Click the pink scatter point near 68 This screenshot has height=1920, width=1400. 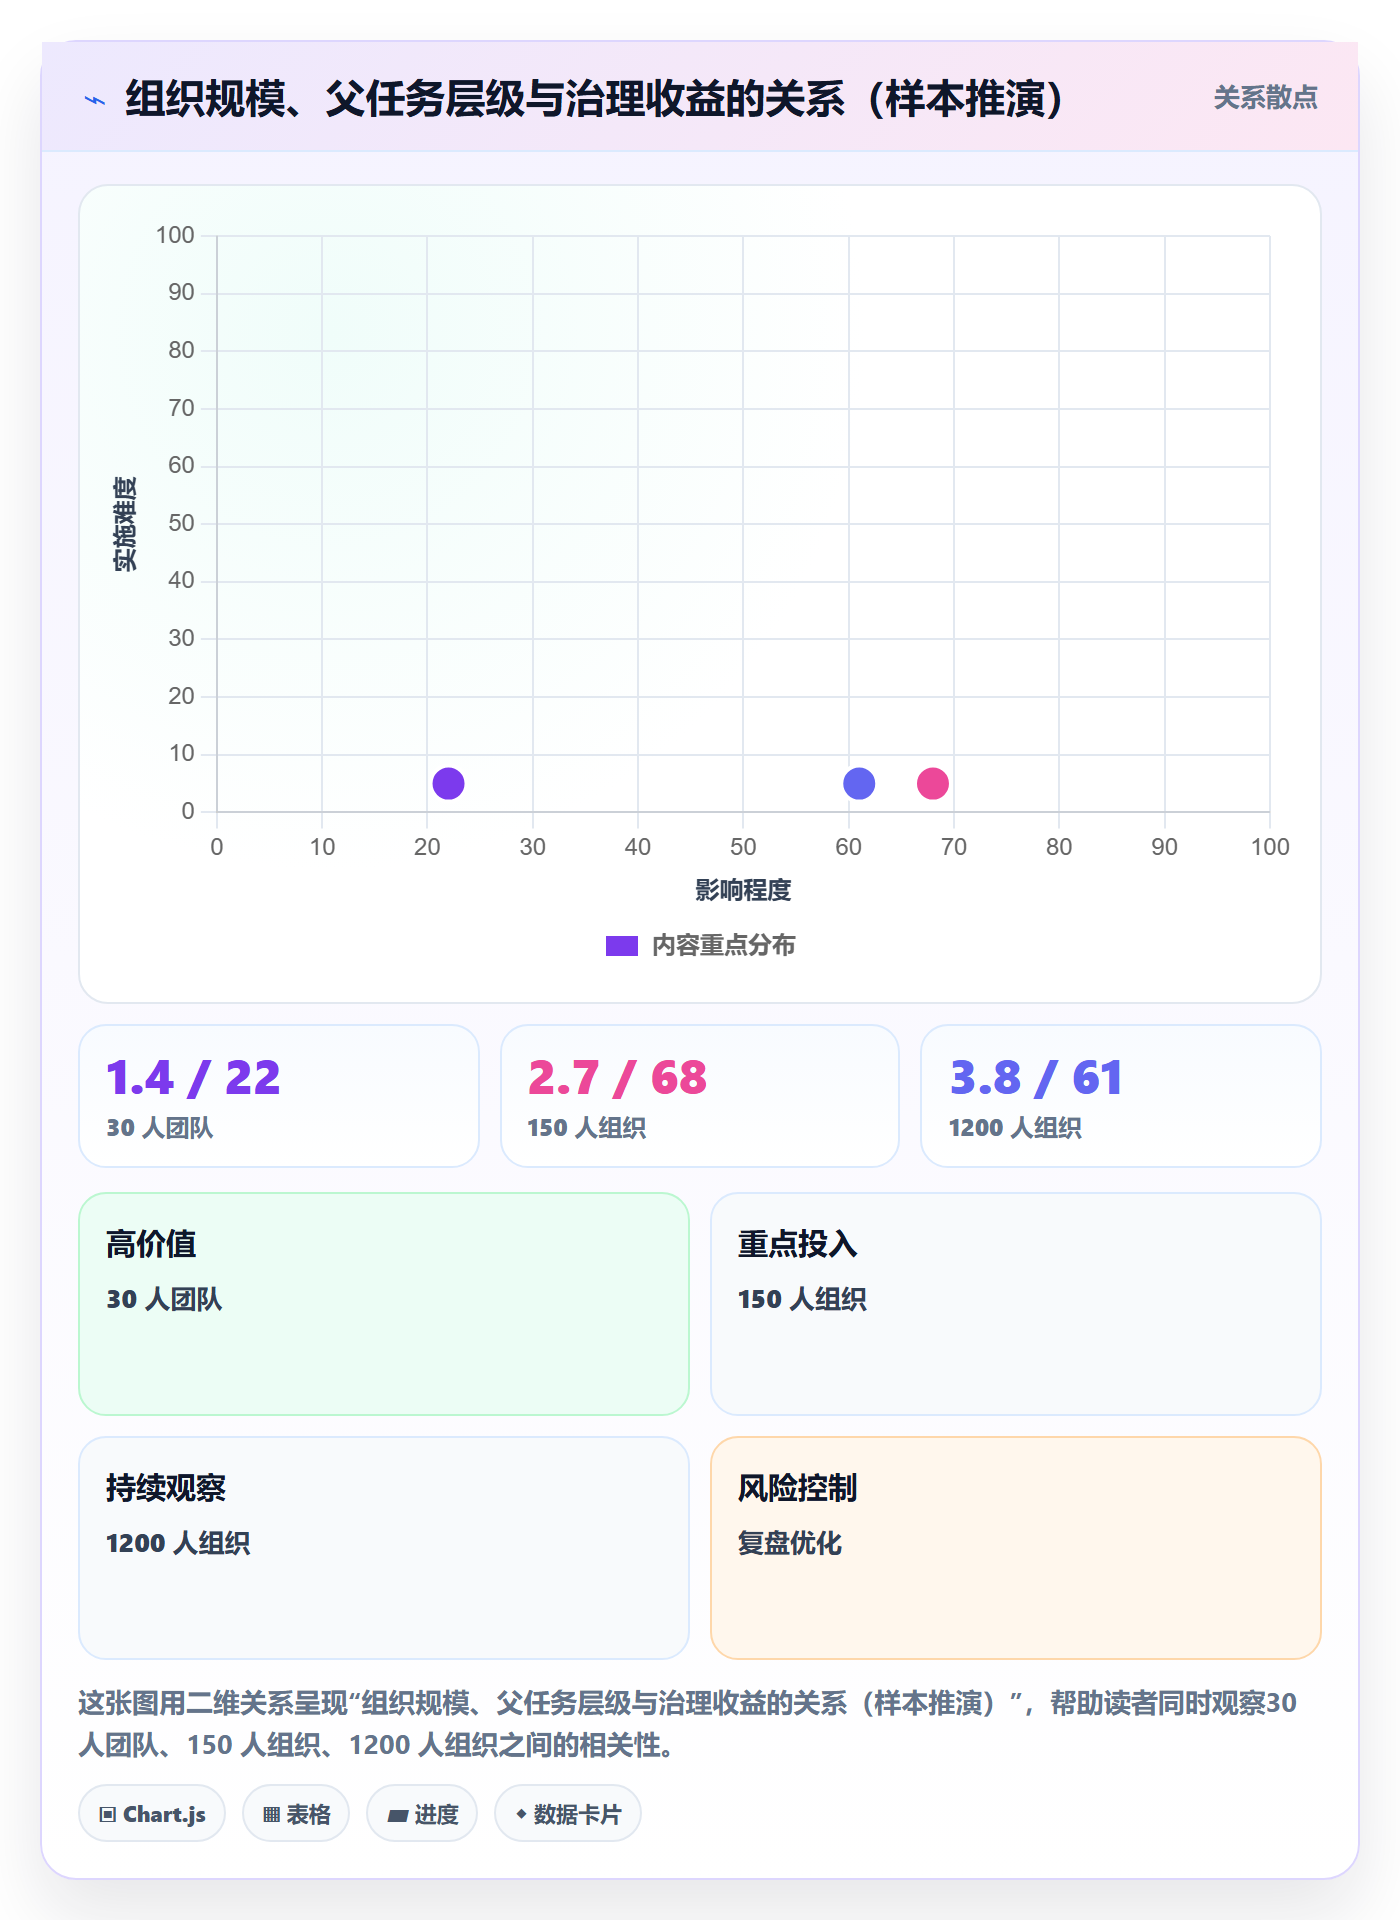pos(933,783)
